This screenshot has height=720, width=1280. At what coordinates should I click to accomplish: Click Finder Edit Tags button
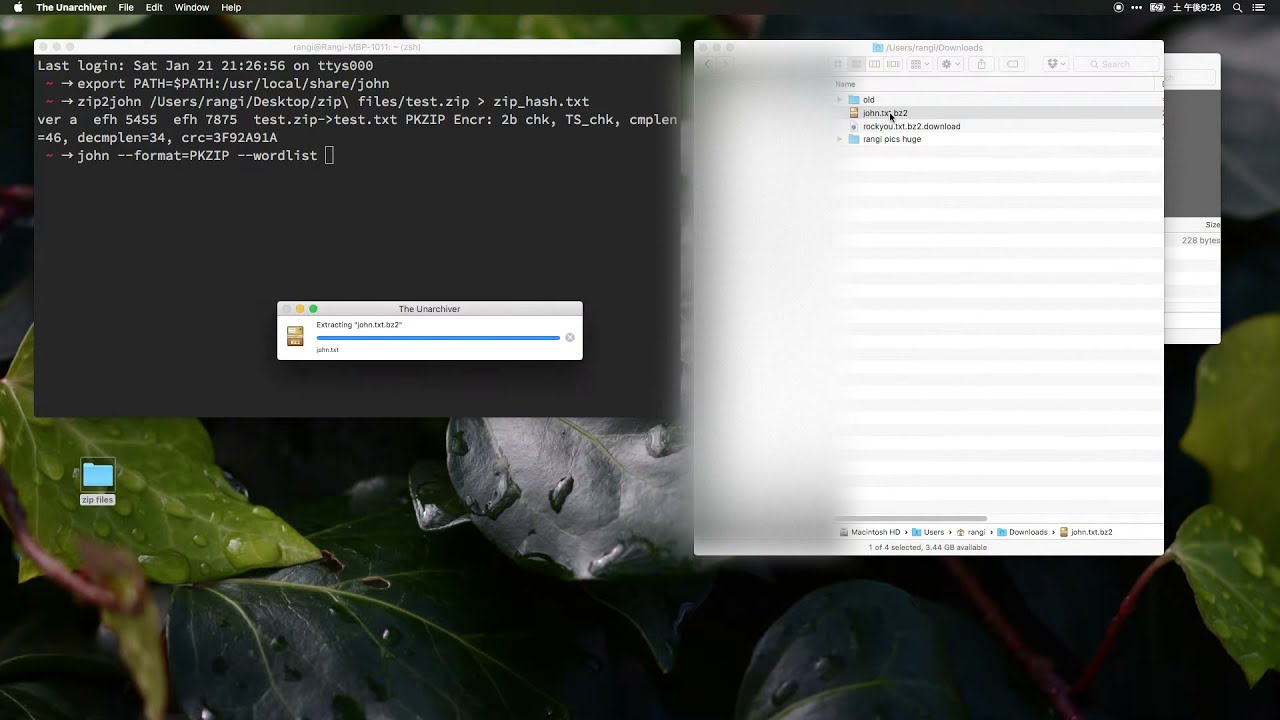(x=1012, y=64)
